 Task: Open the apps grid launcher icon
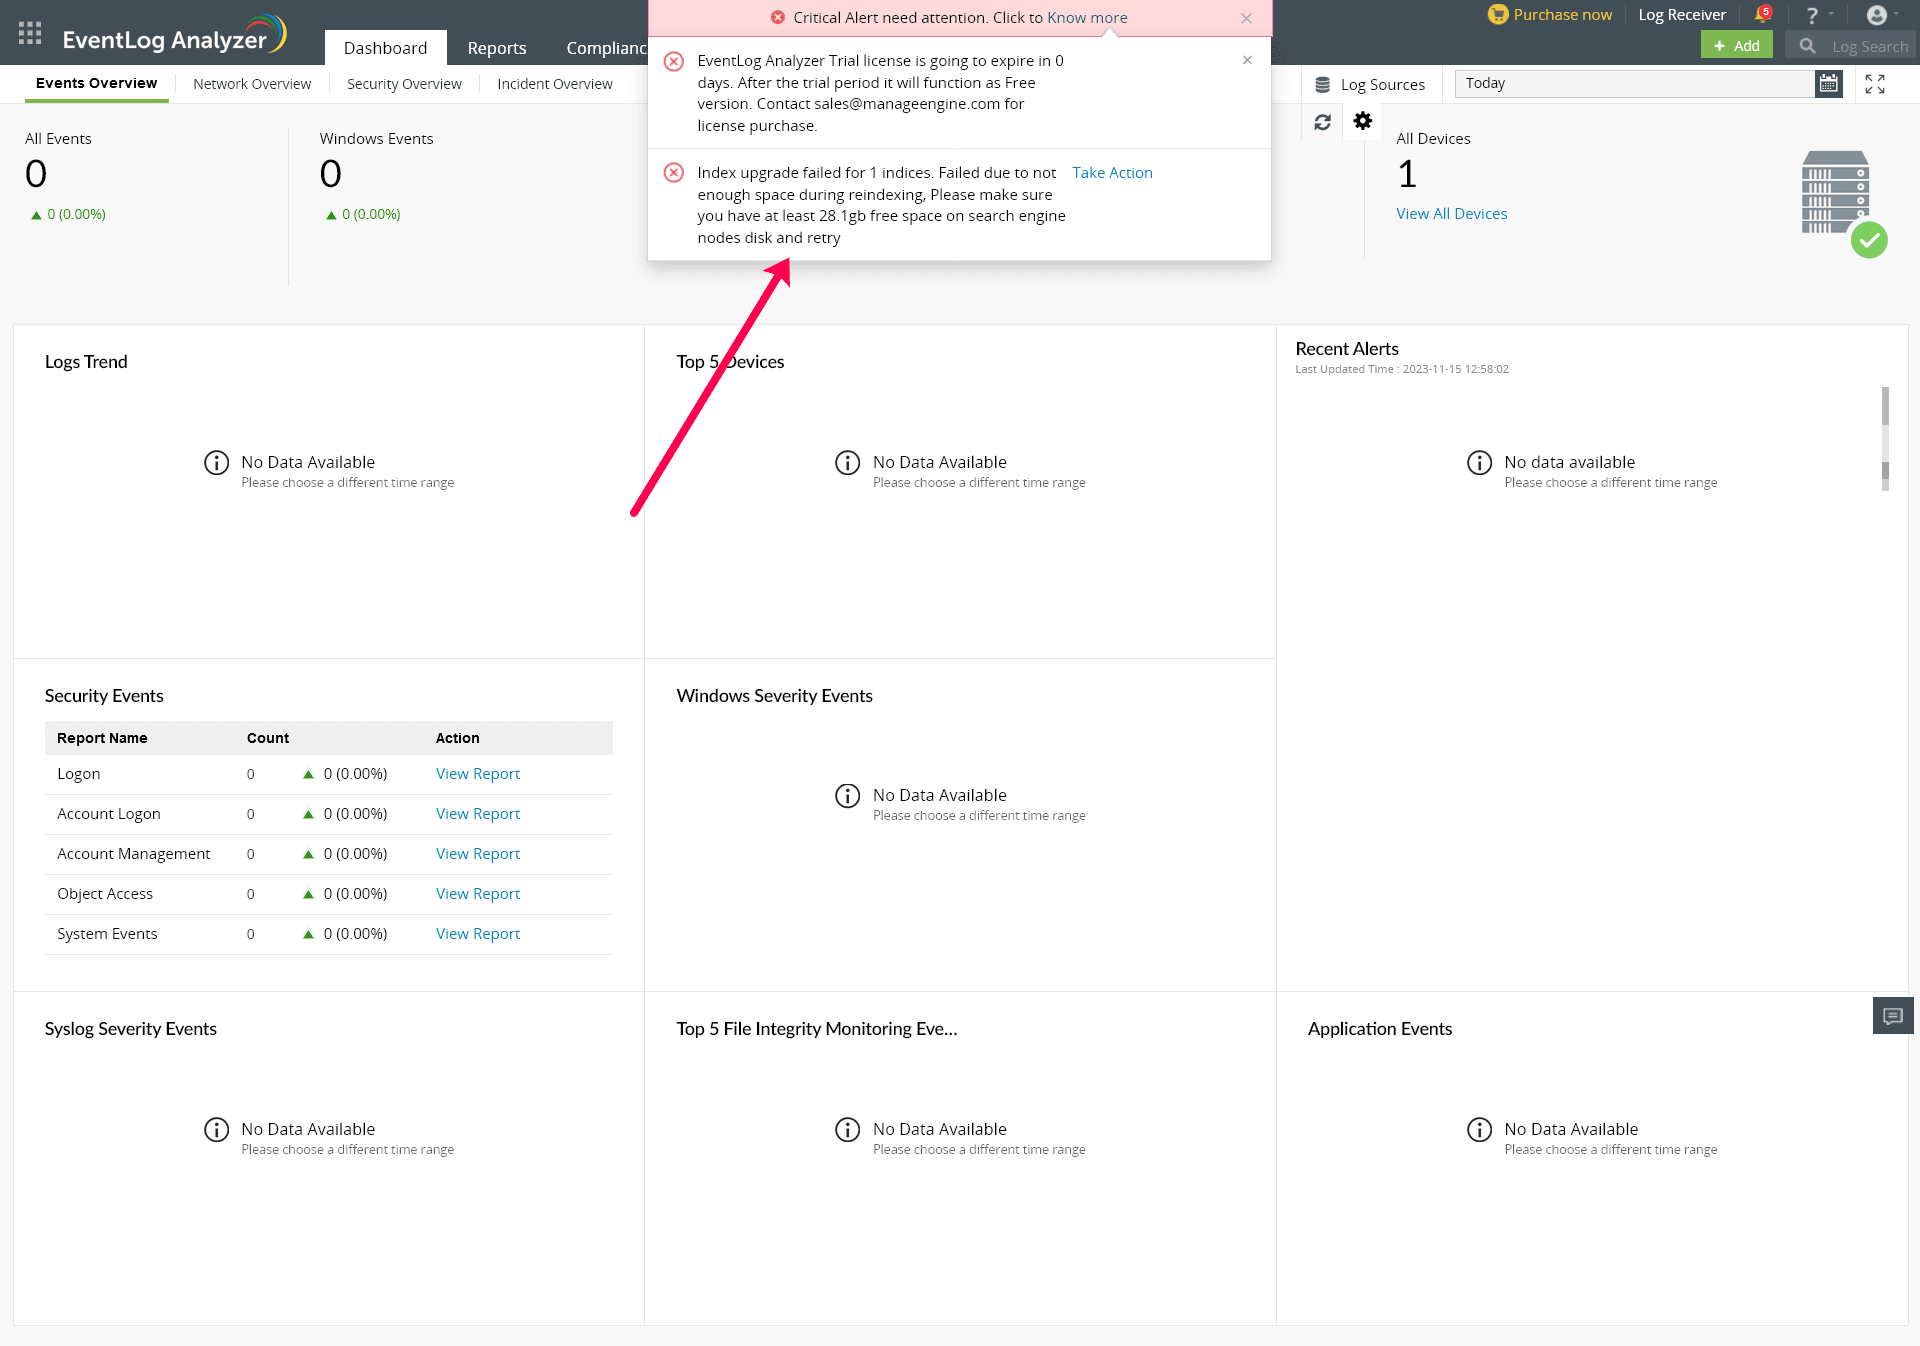[30, 33]
